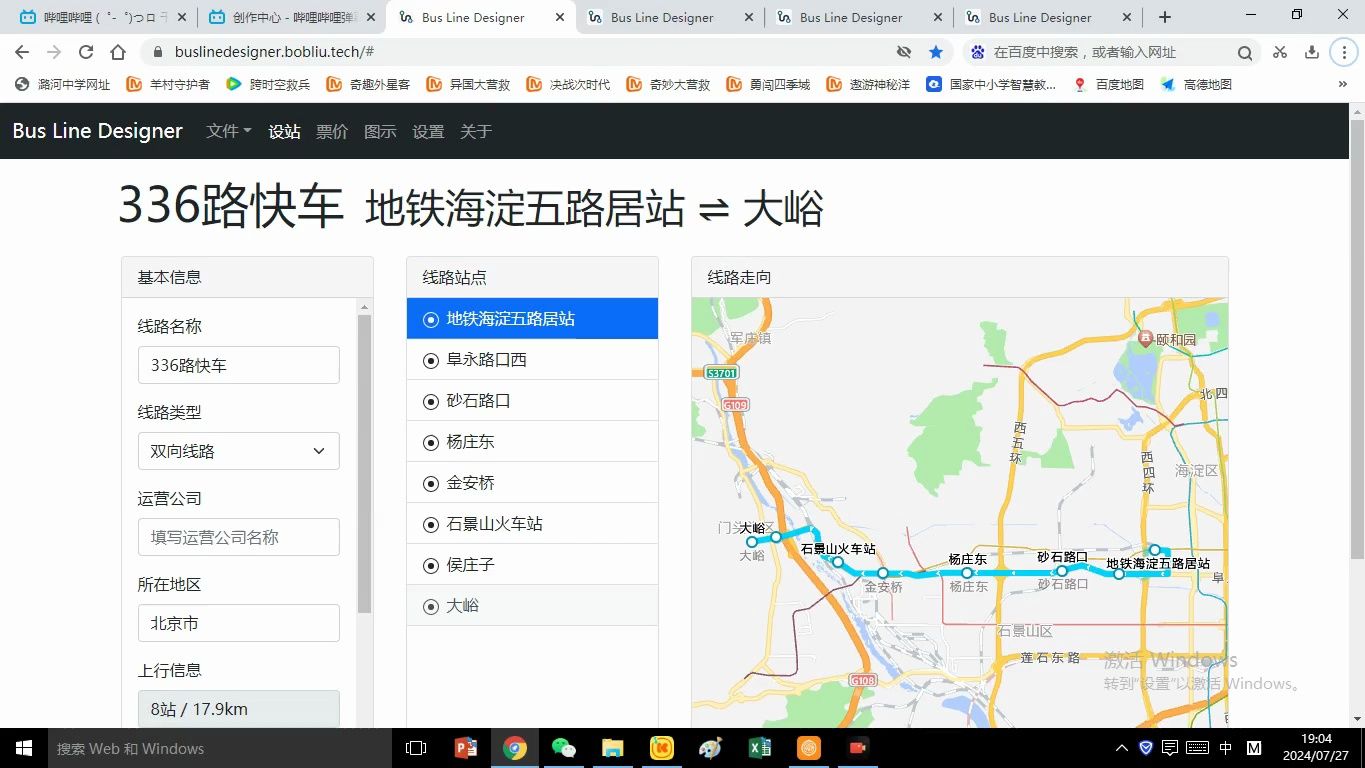The height and width of the screenshot is (768, 1365).
Task: Open Task View on the taskbar
Action: coord(416,748)
